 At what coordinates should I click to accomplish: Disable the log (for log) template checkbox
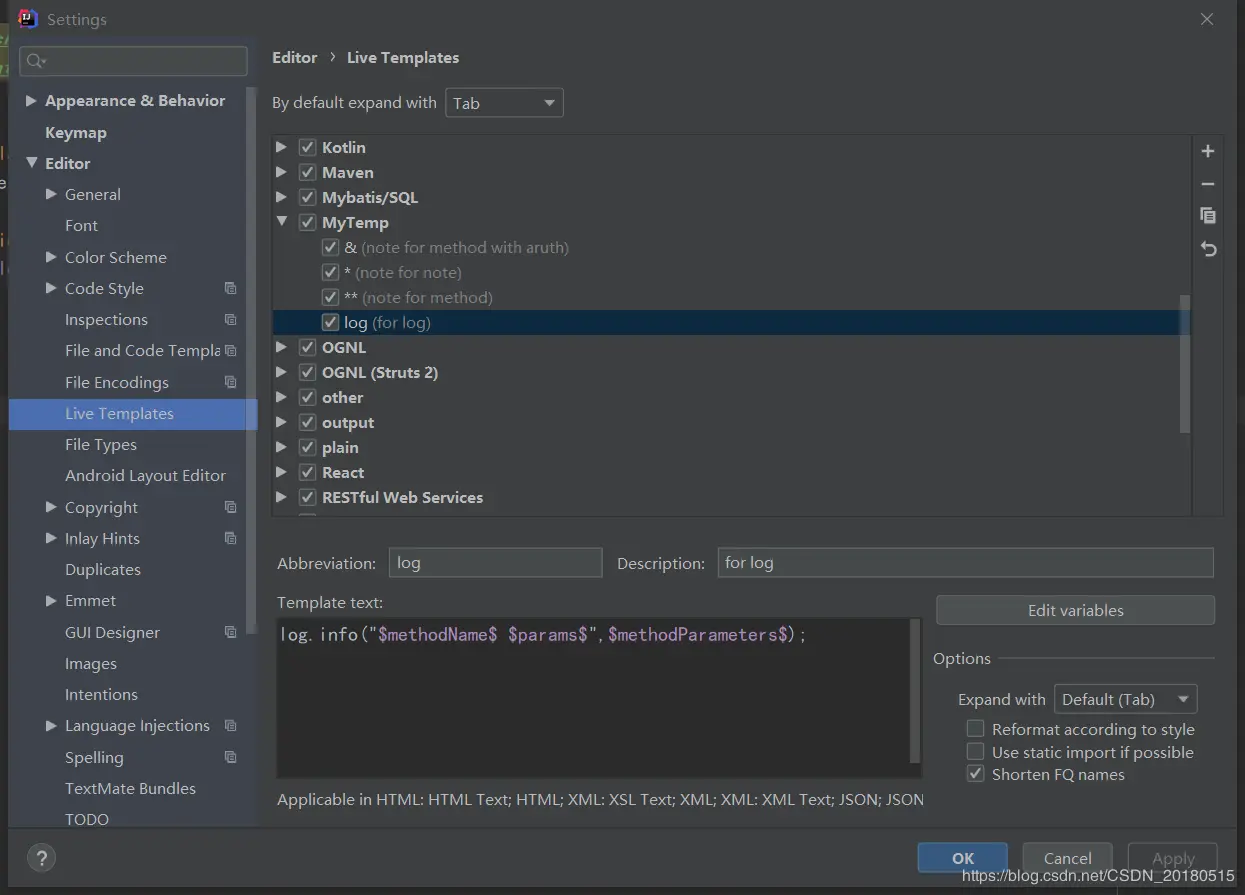pos(330,322)
